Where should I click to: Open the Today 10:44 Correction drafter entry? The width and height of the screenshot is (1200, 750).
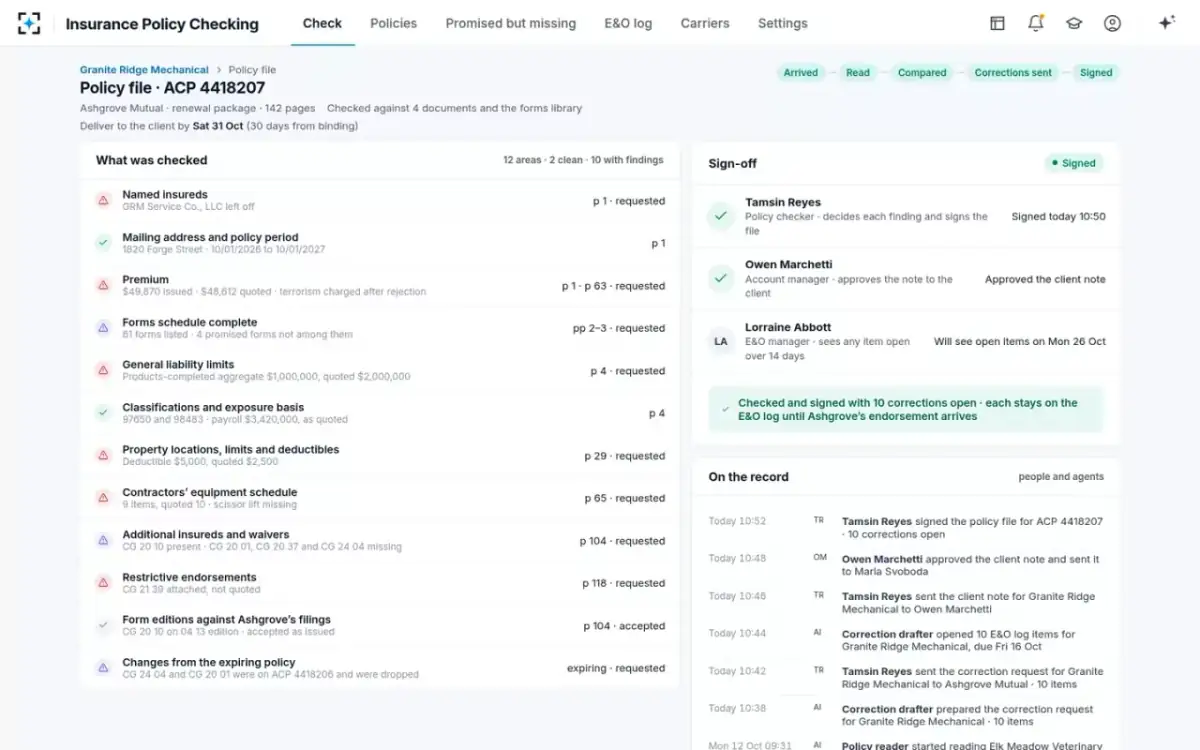point(906,640)
